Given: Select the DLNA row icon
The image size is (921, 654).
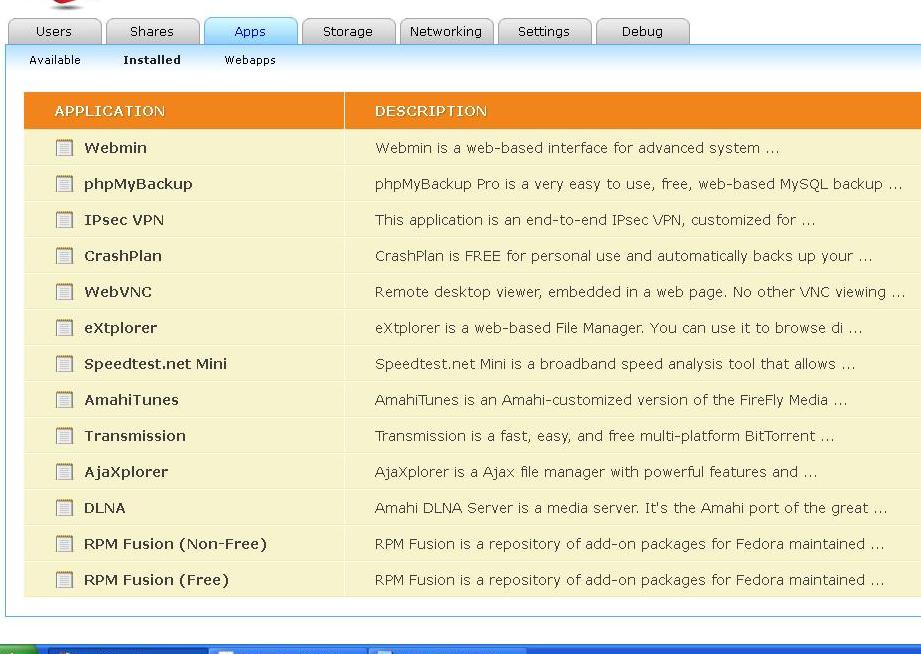Looking at the screenshot, I should click(65, 508).
